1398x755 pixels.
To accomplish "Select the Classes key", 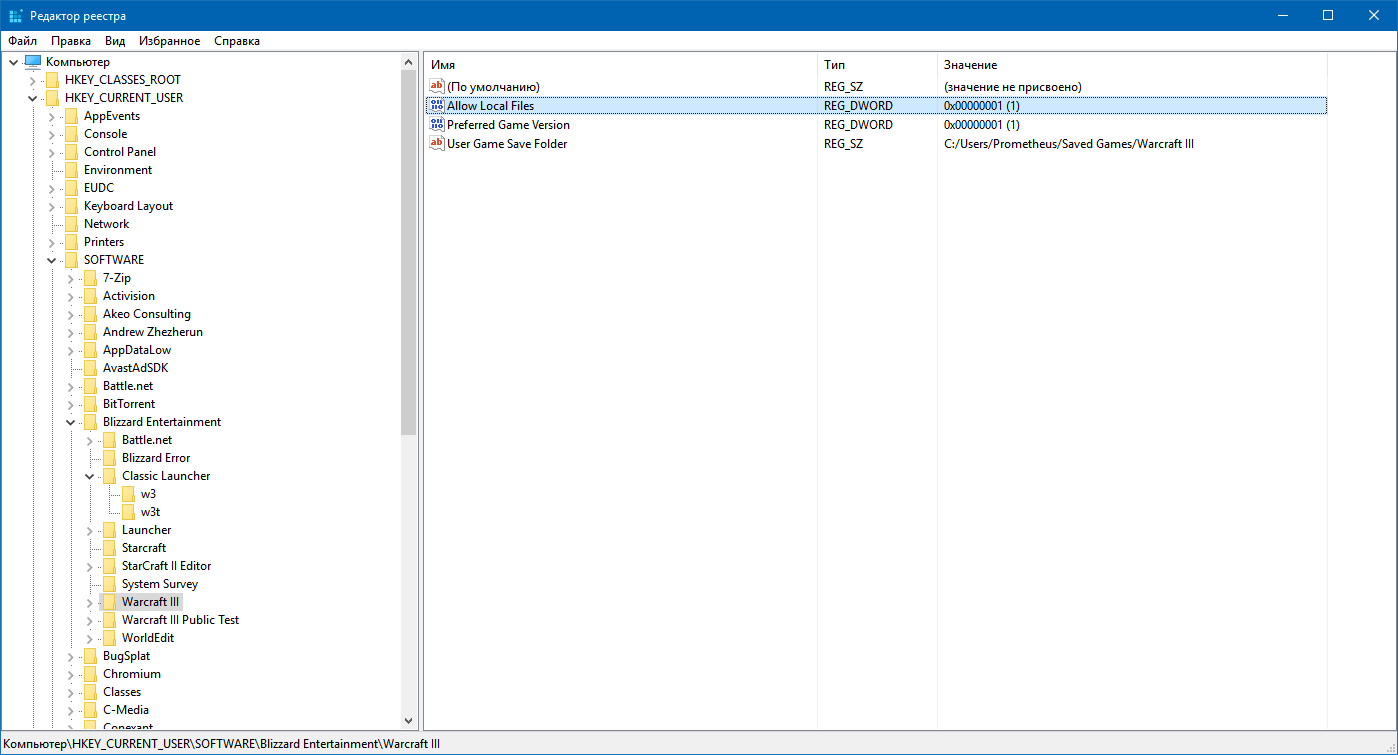I will pyautogui.click(x=122, y=692).
